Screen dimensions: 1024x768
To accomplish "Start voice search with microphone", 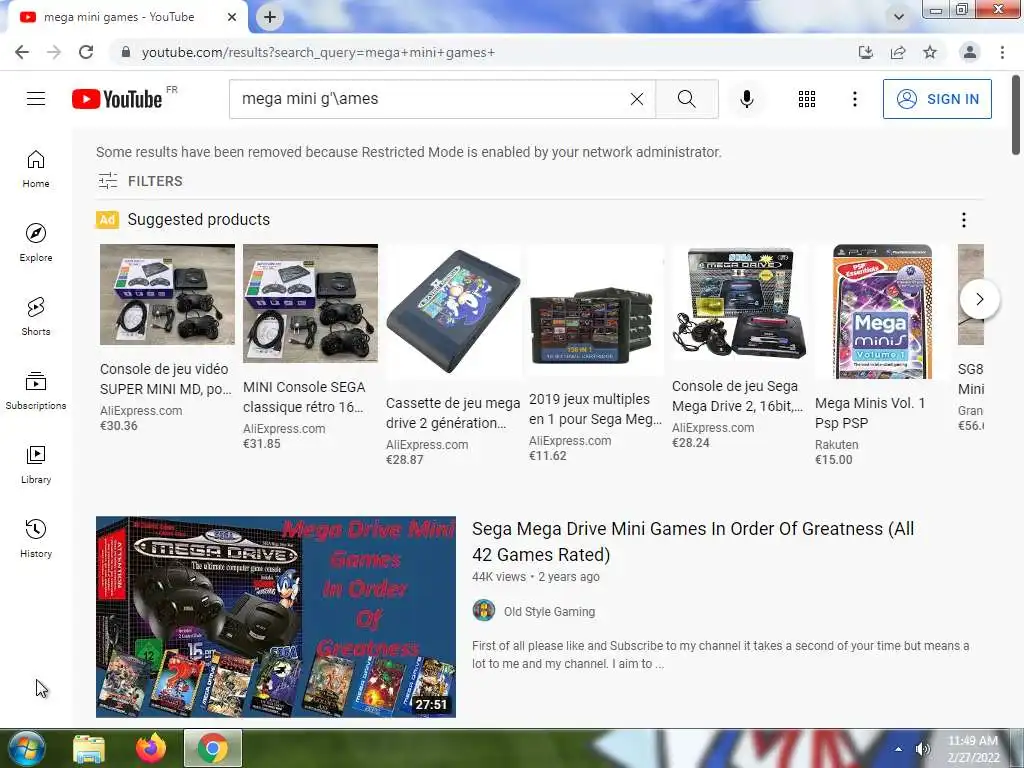I will pyautogui.click(x=746, y=99).
